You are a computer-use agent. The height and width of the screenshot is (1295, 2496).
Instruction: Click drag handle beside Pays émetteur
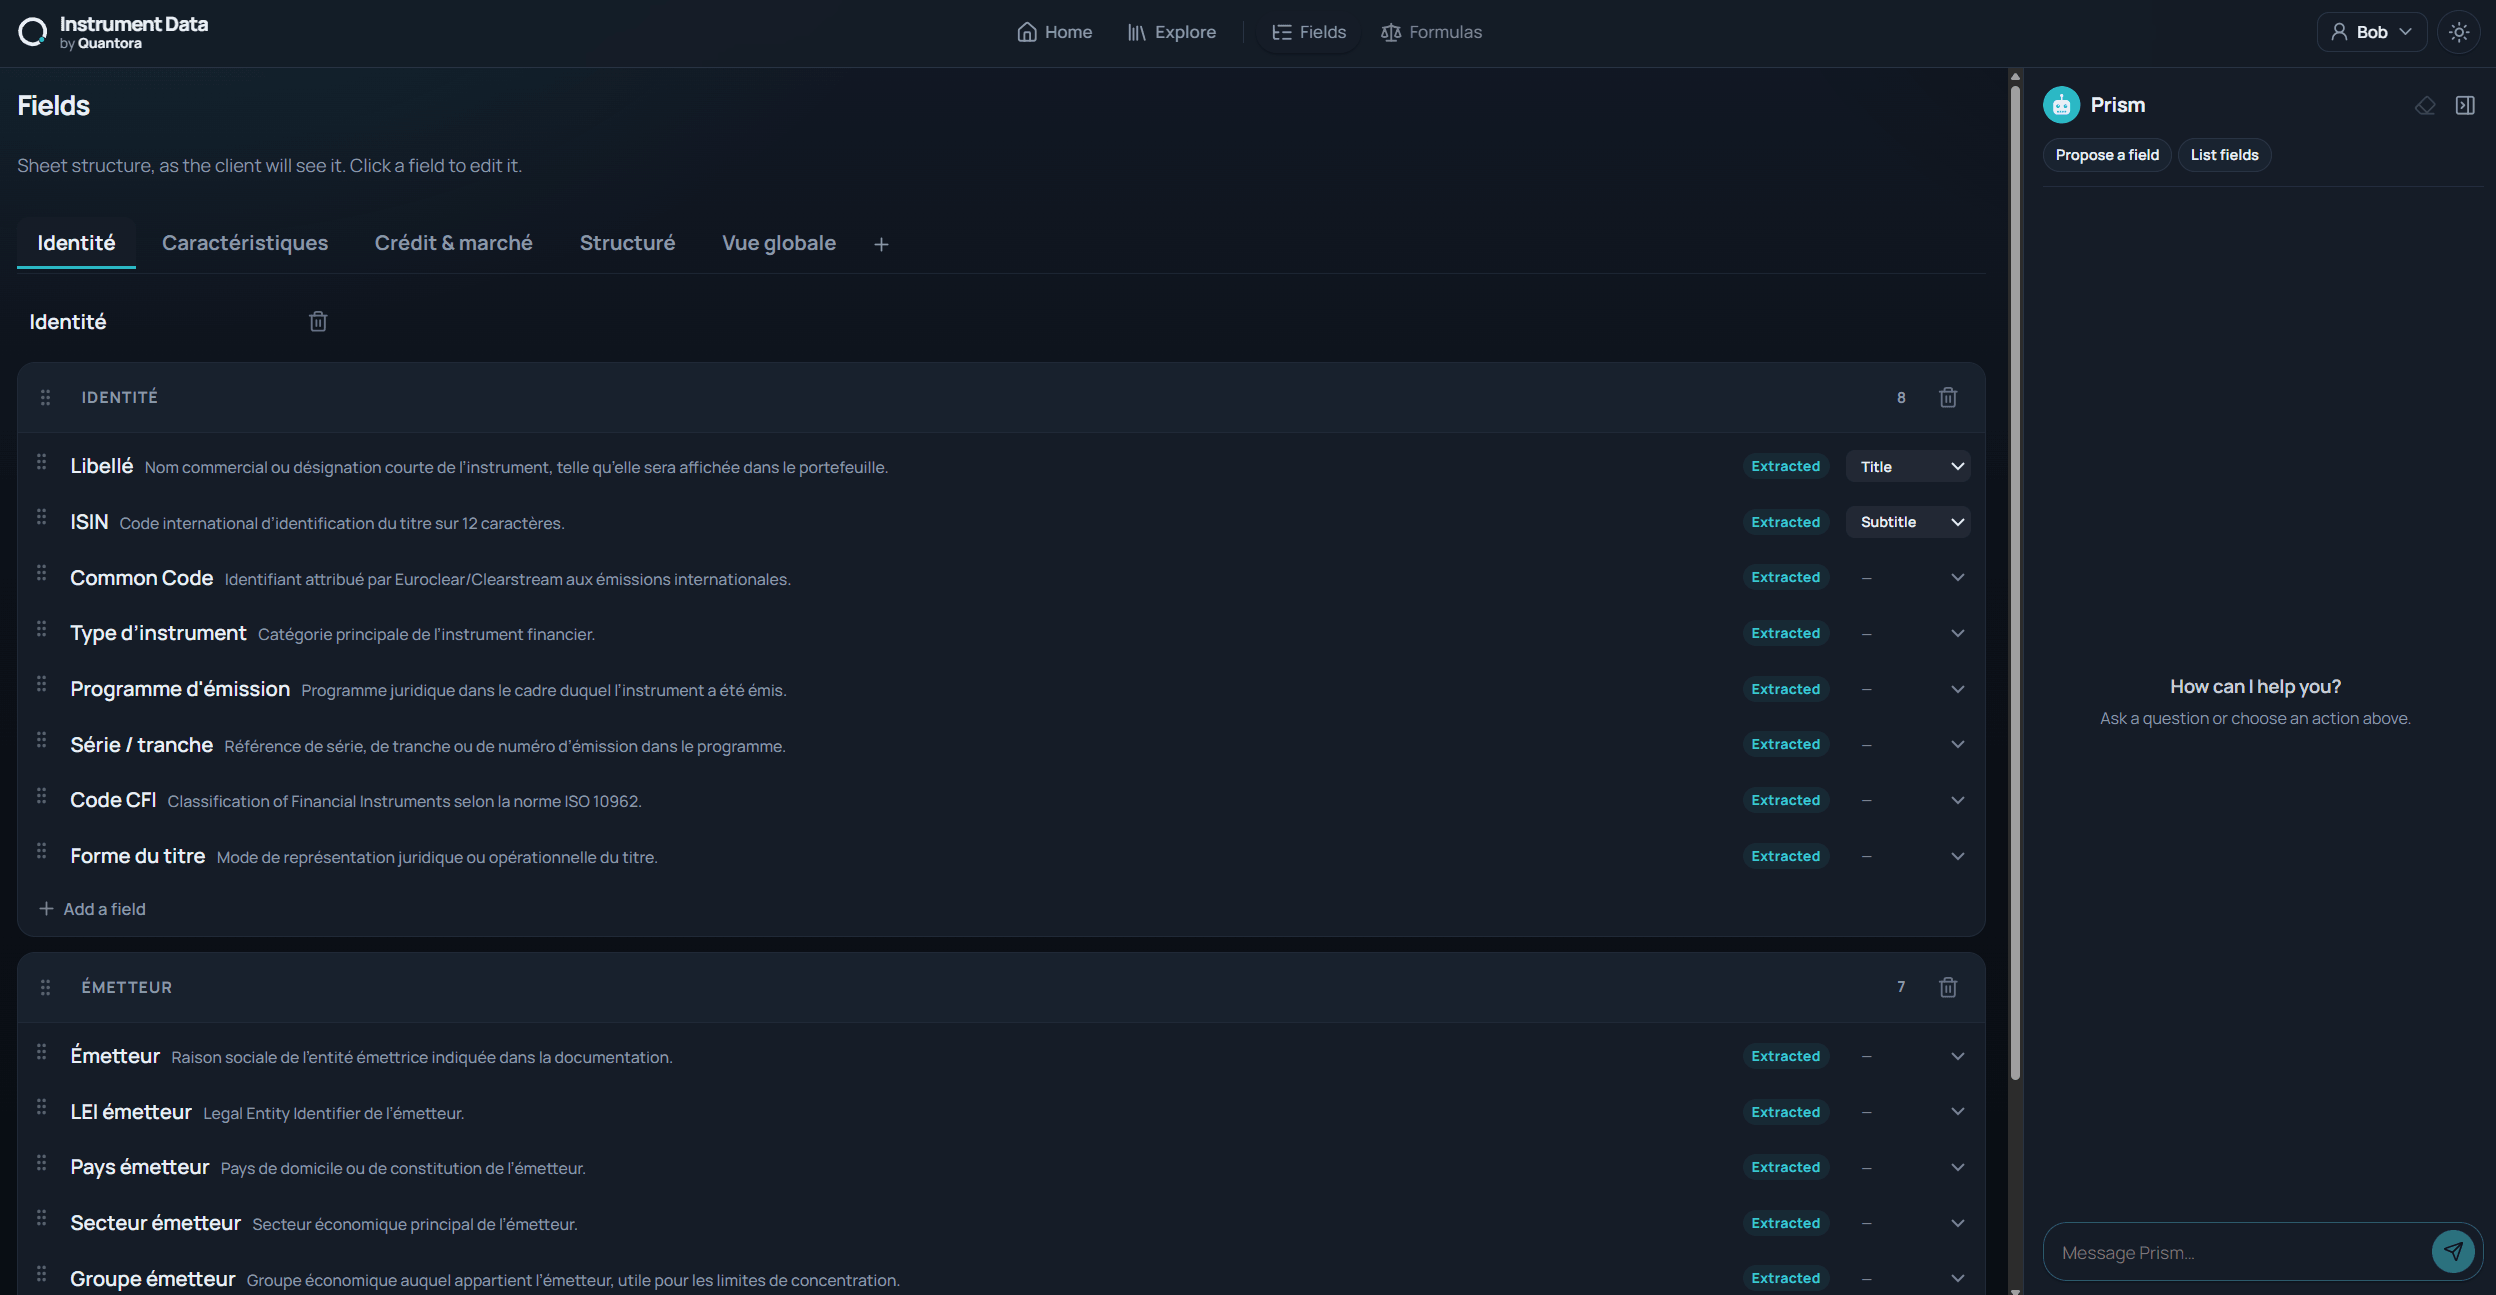41,1163
